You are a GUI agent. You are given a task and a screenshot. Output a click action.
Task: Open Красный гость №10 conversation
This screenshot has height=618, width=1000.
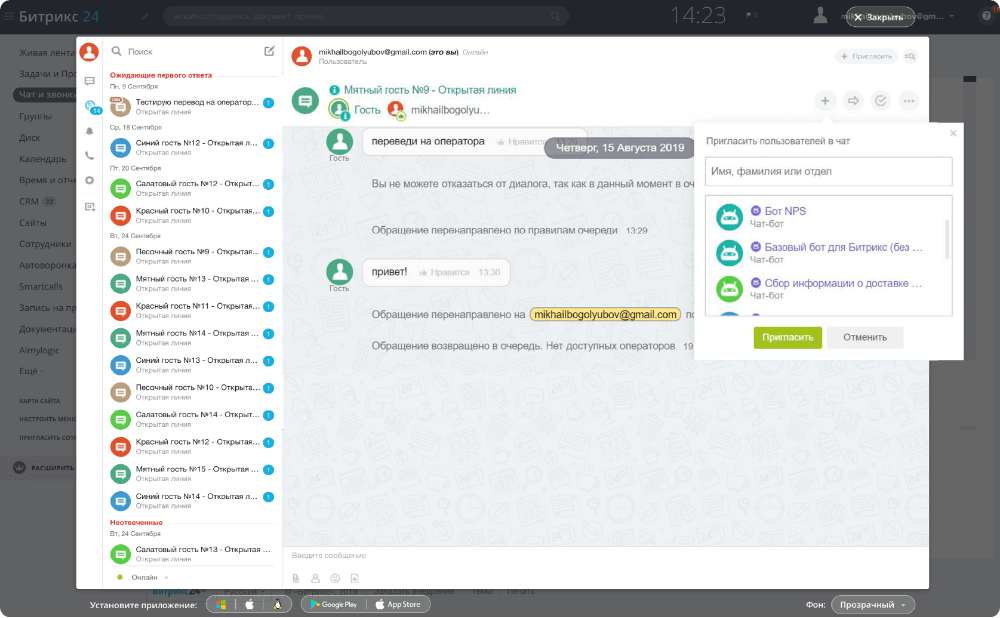[192, 216]
